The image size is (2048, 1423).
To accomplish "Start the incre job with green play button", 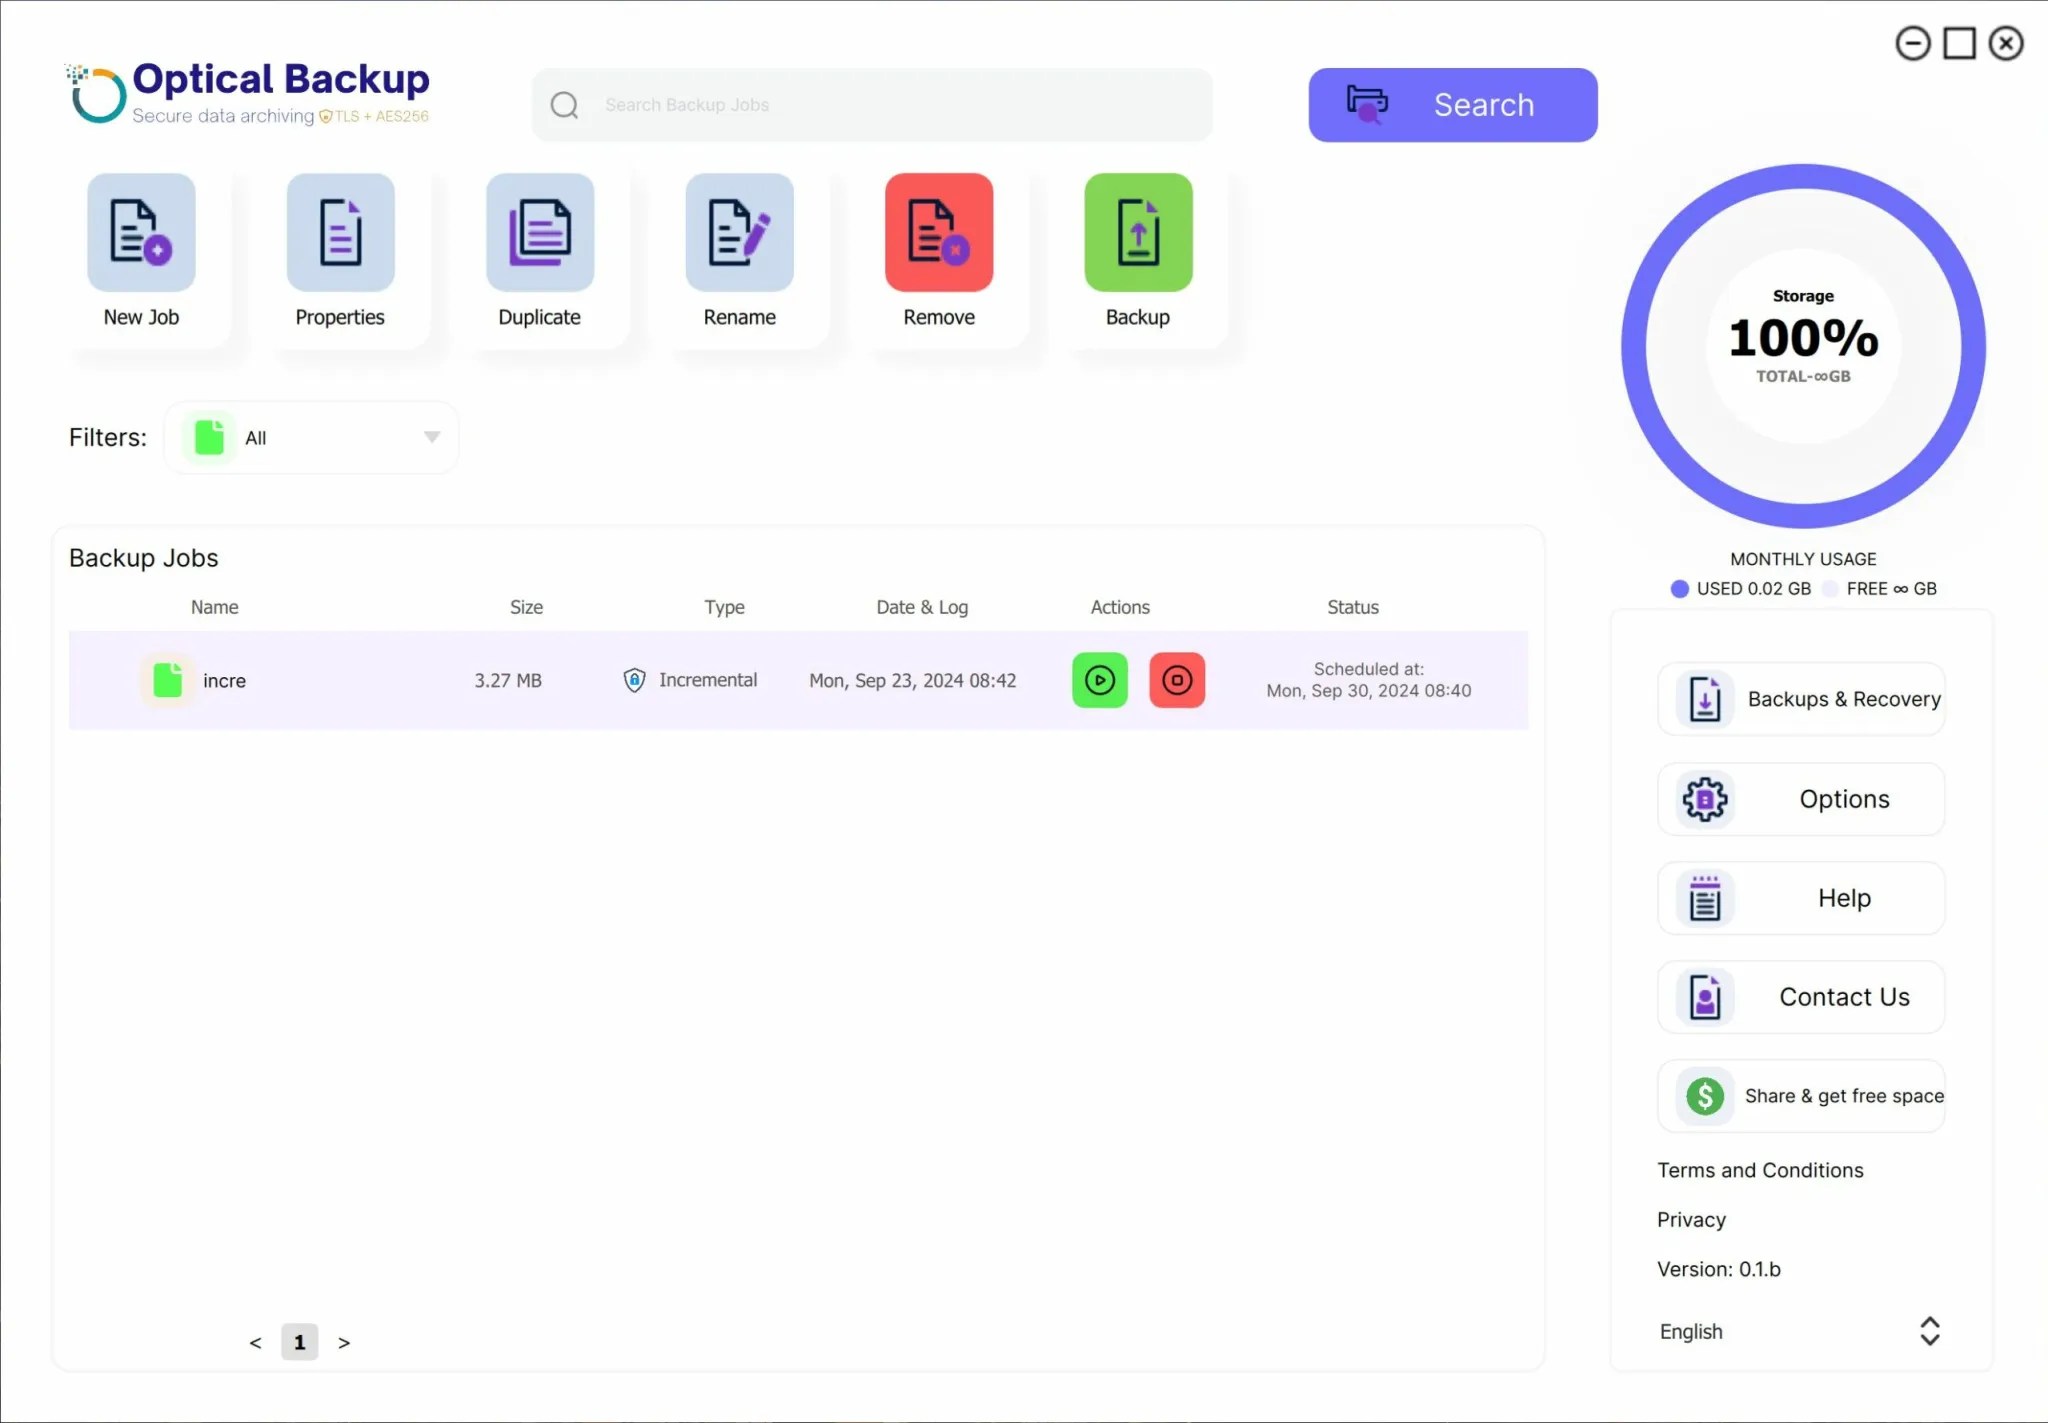I will 1099,680.
